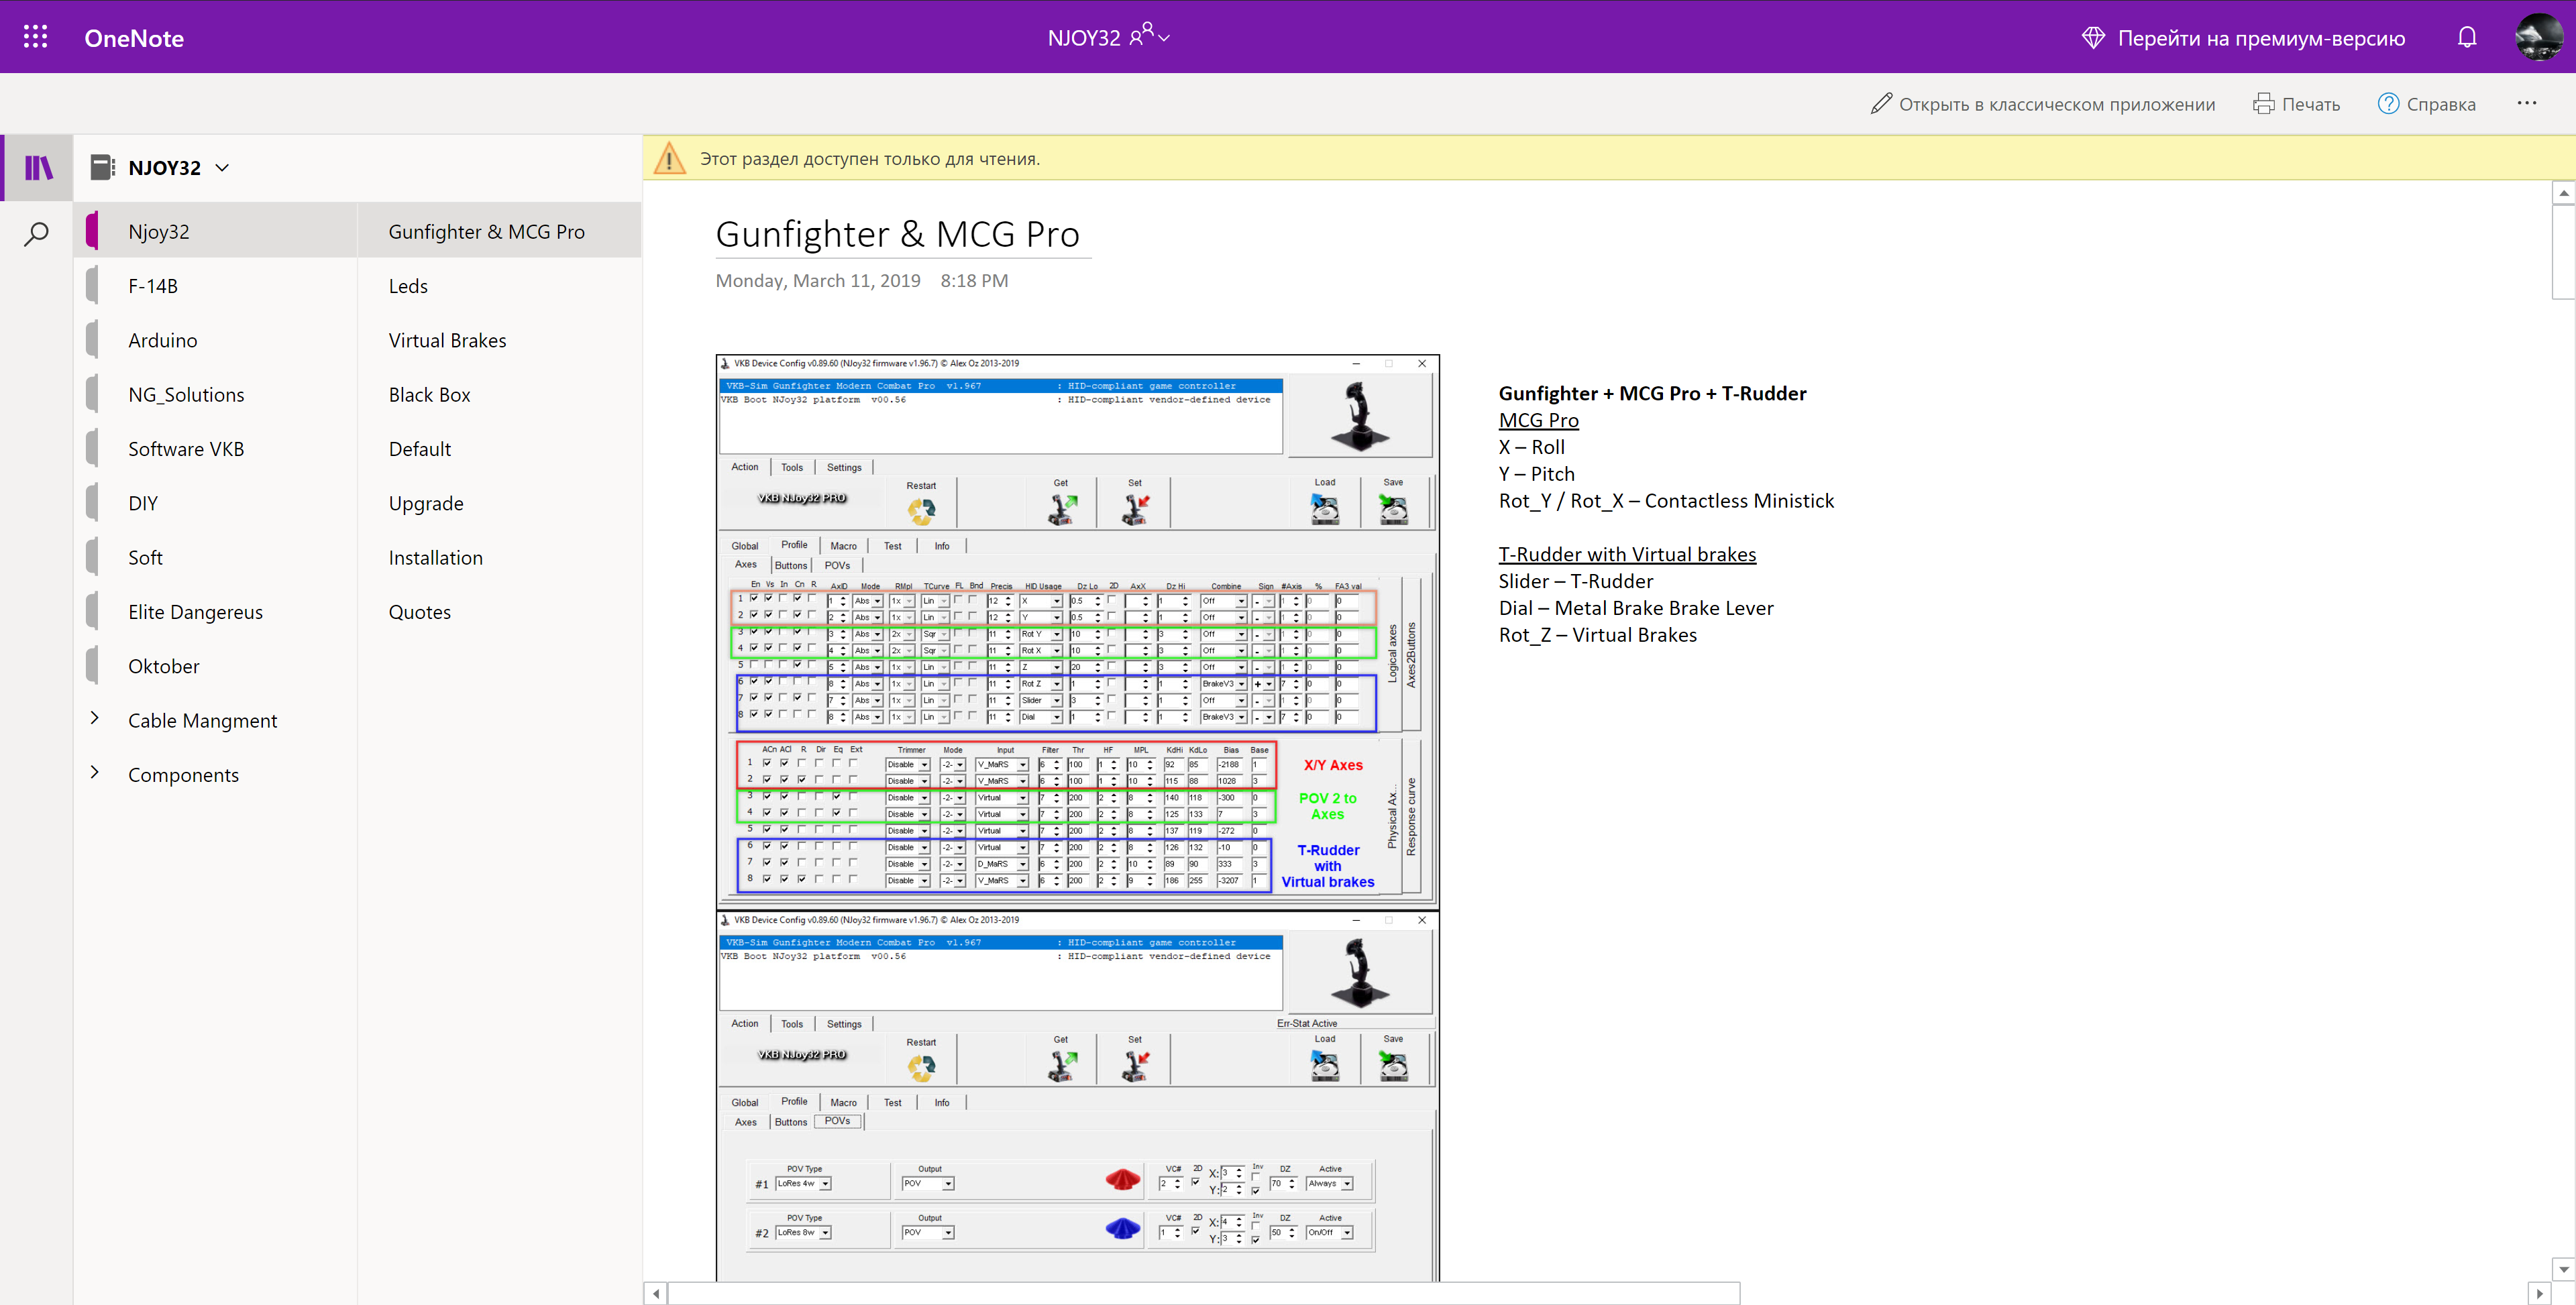Click 'Открыть в классическом приложении' button text
Image resolution: width=2576 pixels, height=1305 pixels.
click(x=2056, y=104)
